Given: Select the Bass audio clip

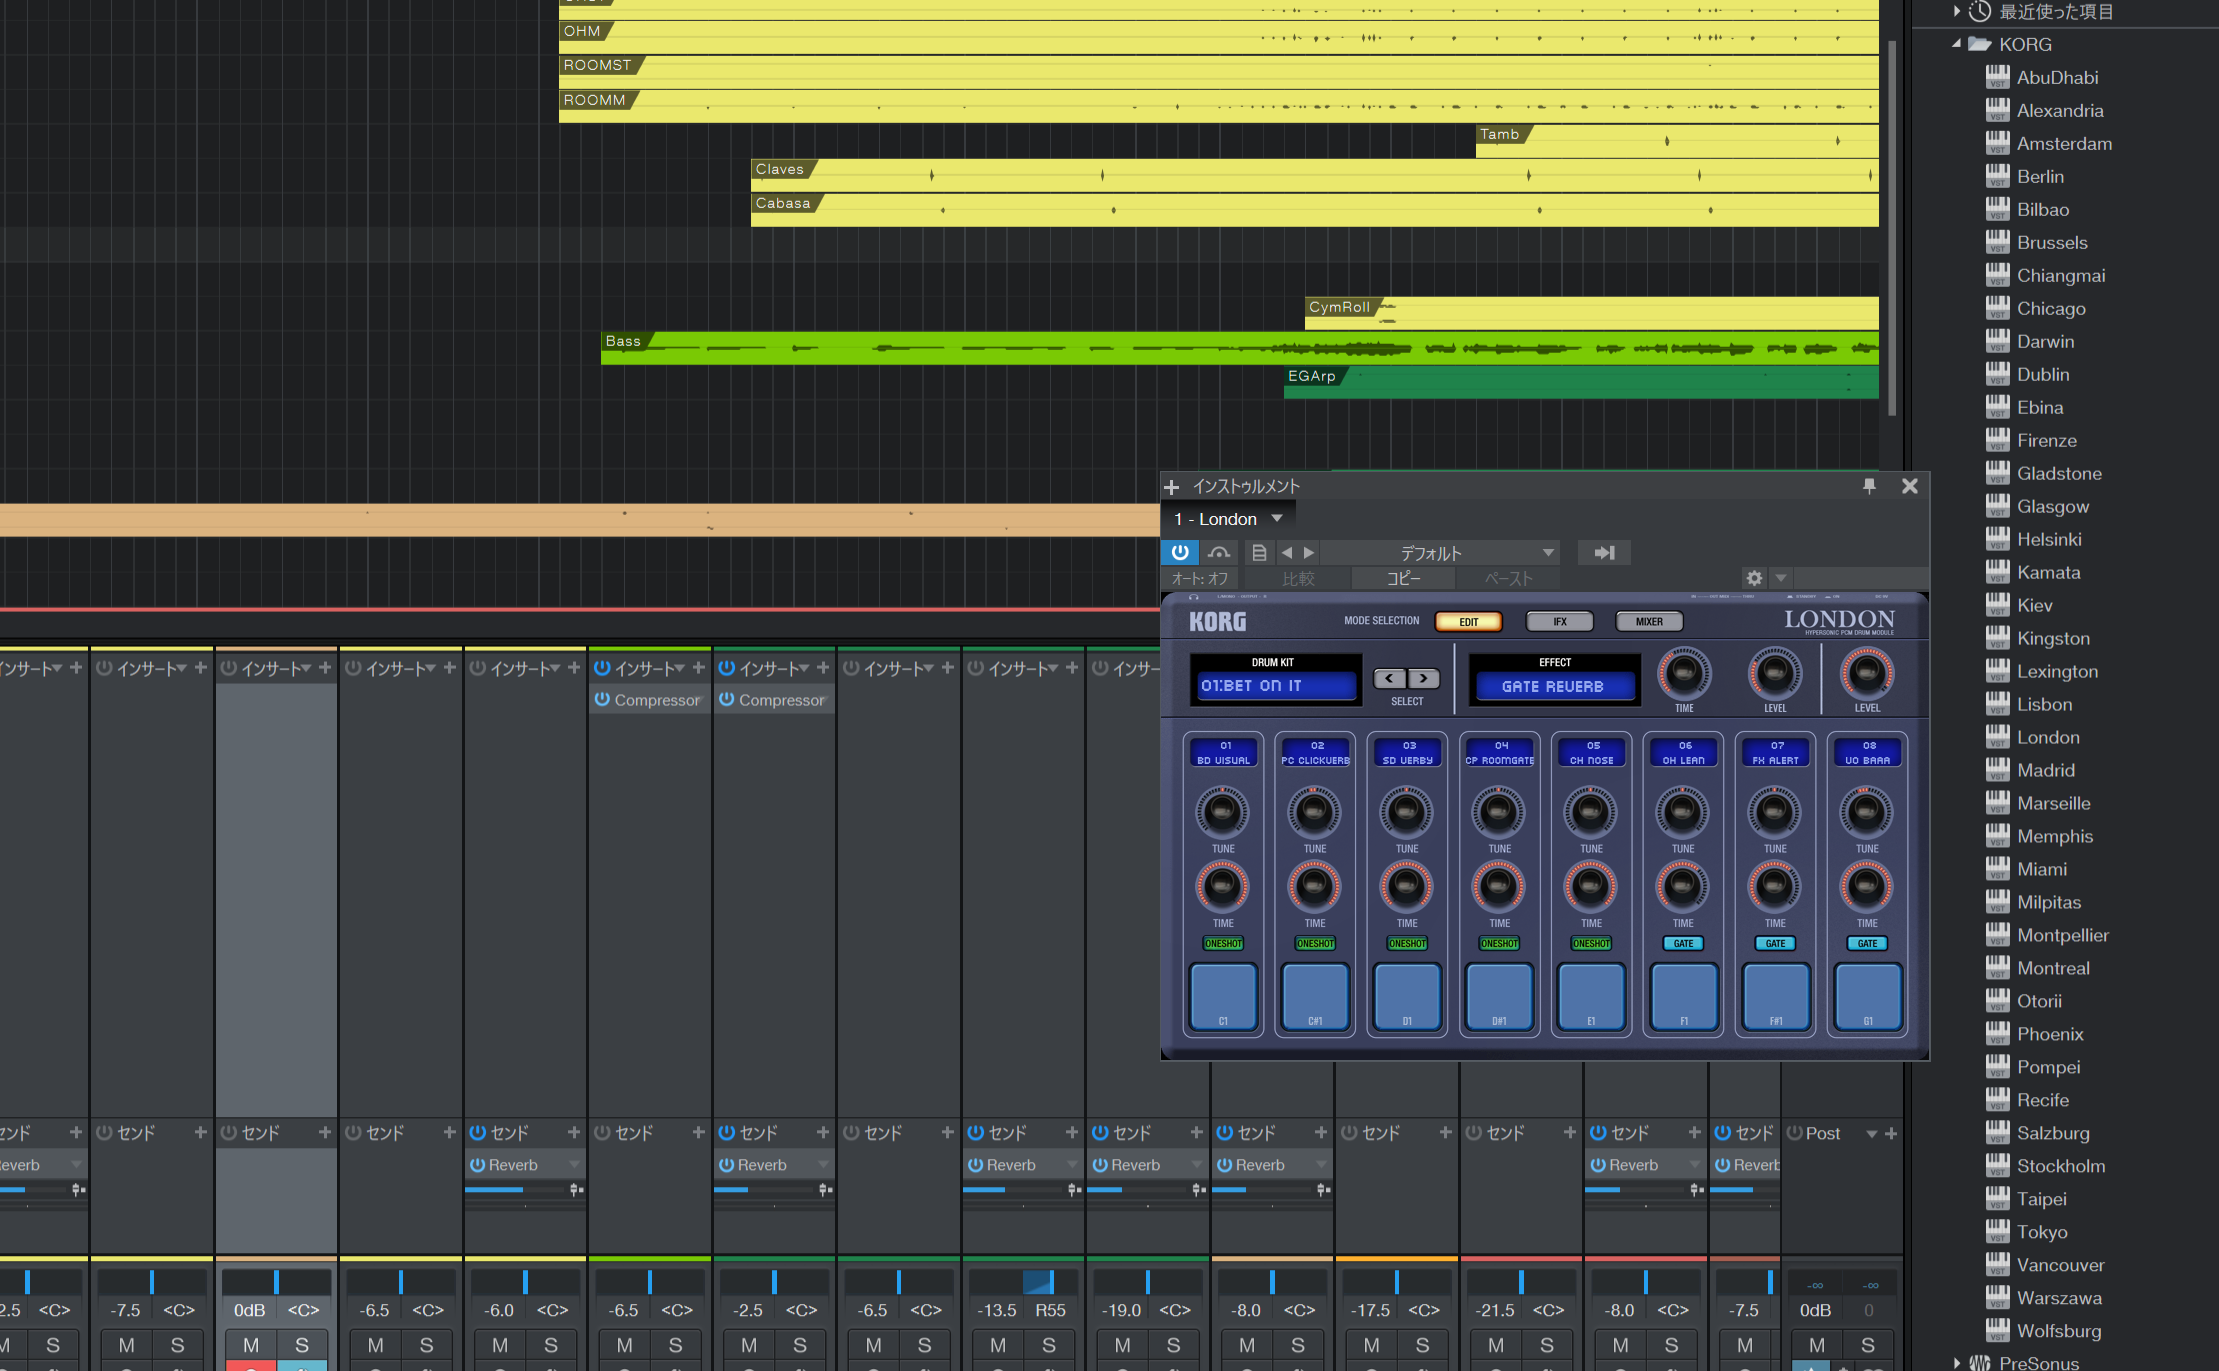Looking at the screenshot, I should point(1240,348).
